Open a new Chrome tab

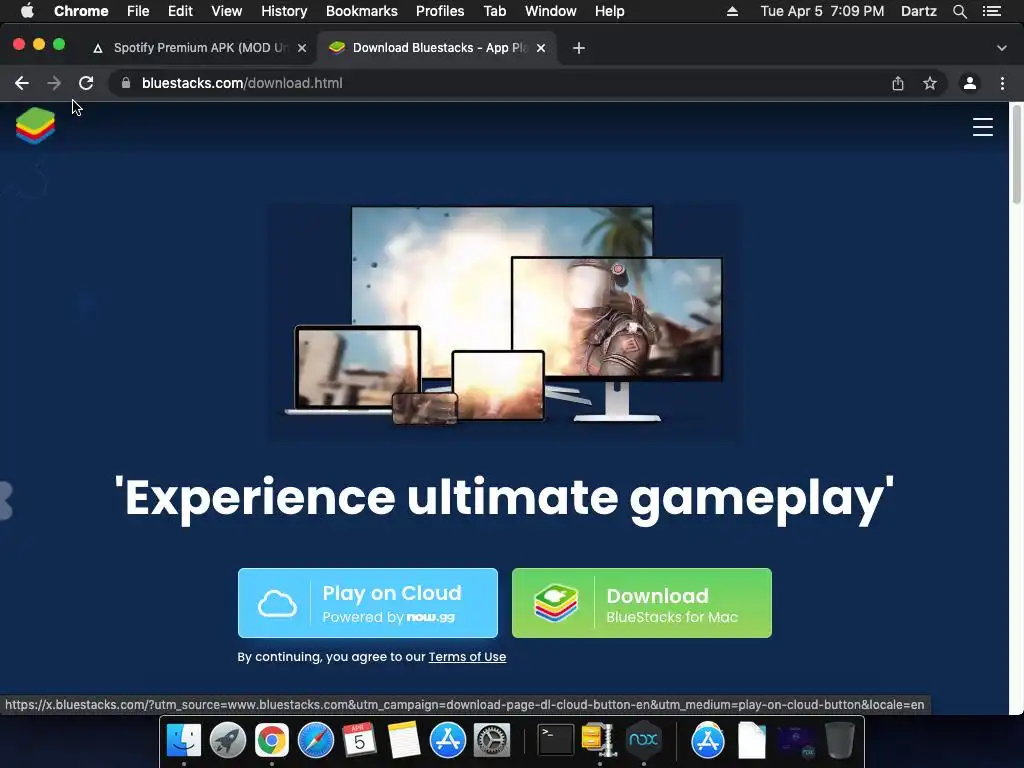point(579,48)
